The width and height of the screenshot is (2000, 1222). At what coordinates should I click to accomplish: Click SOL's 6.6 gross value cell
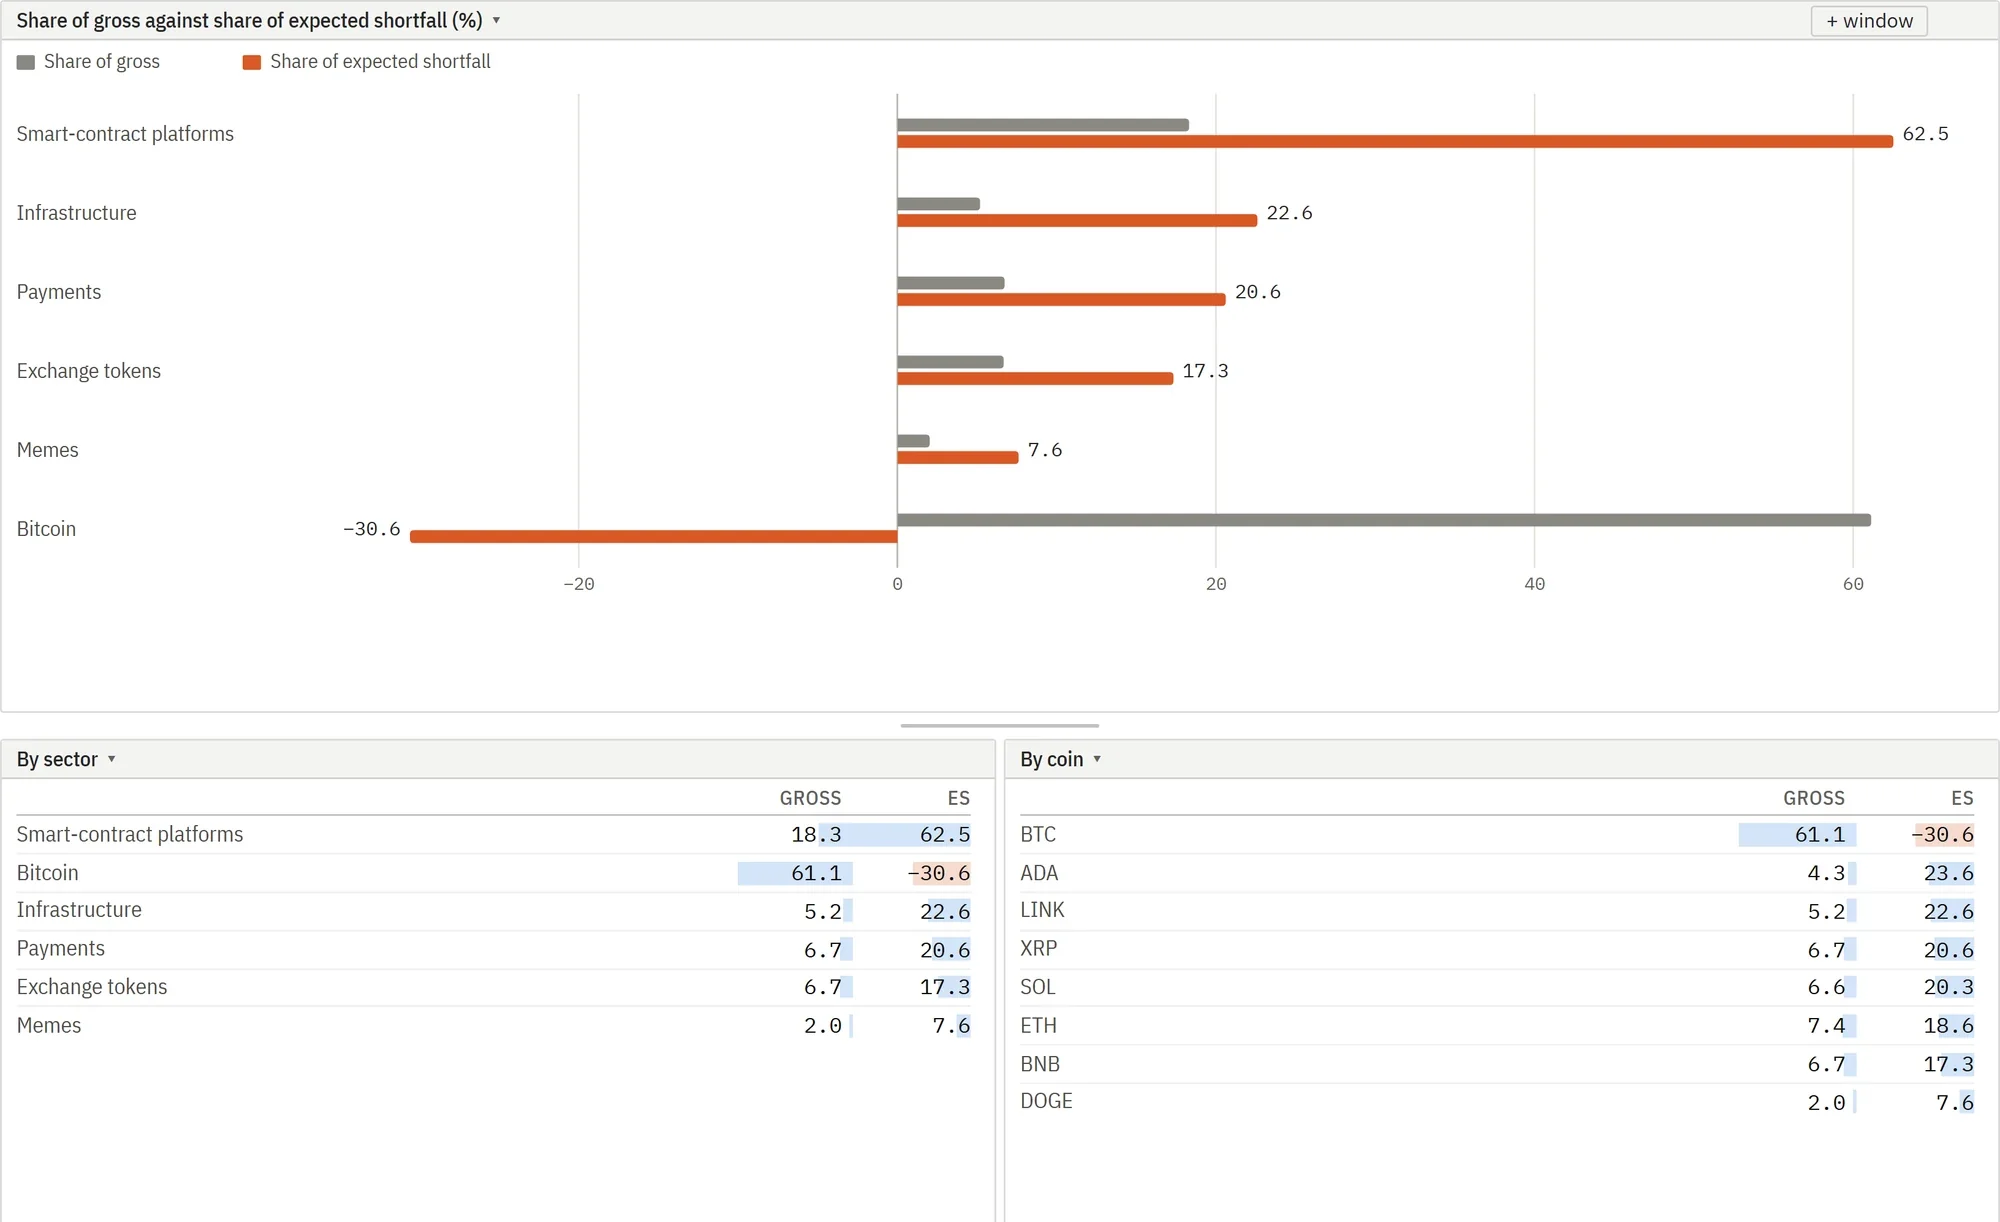tap(1826, 987)
